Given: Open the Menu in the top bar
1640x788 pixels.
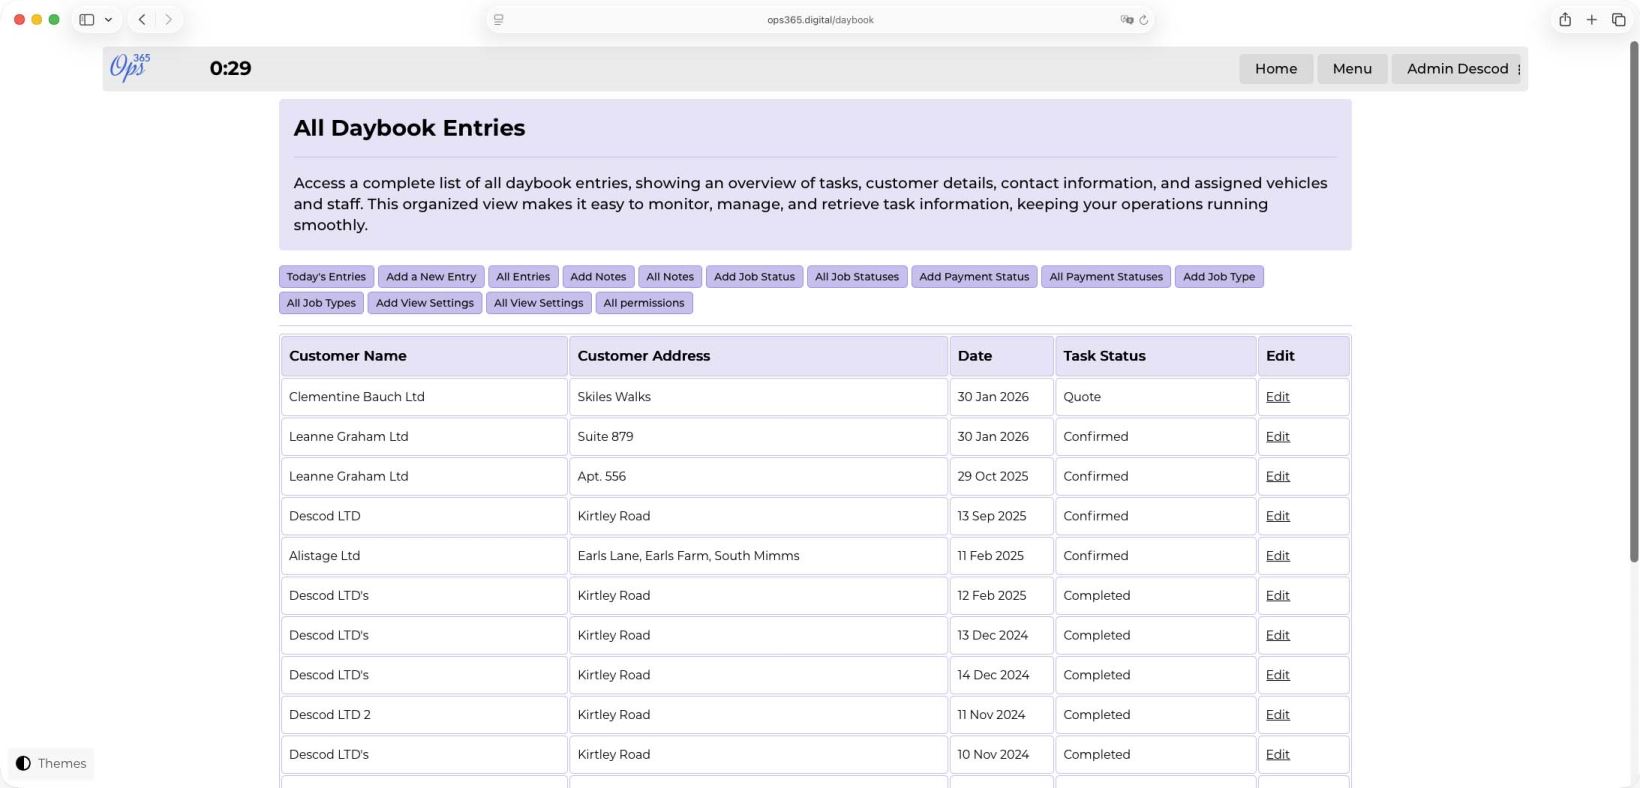Looking at the screenshot, I should [x=1352, y=69].
